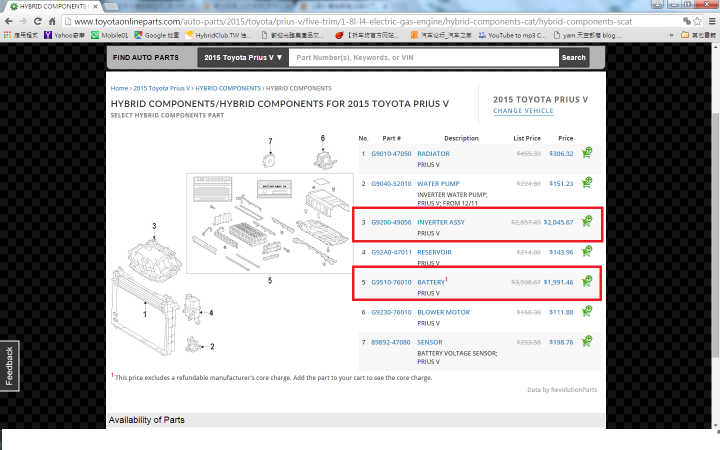Add INVERTER ASSY to cart
The height and width of the screenshot is (450, 720).
587,221
